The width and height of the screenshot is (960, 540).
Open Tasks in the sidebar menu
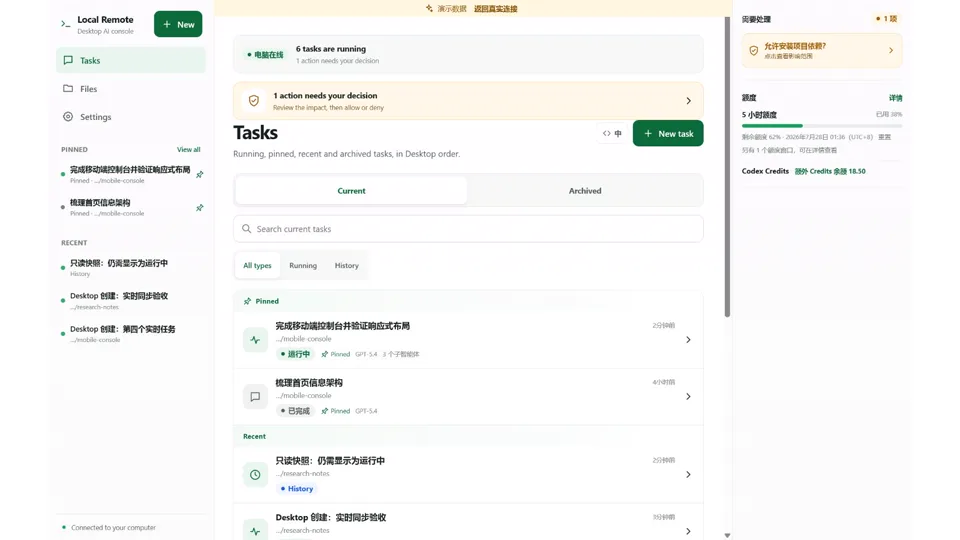coord(131,60)
